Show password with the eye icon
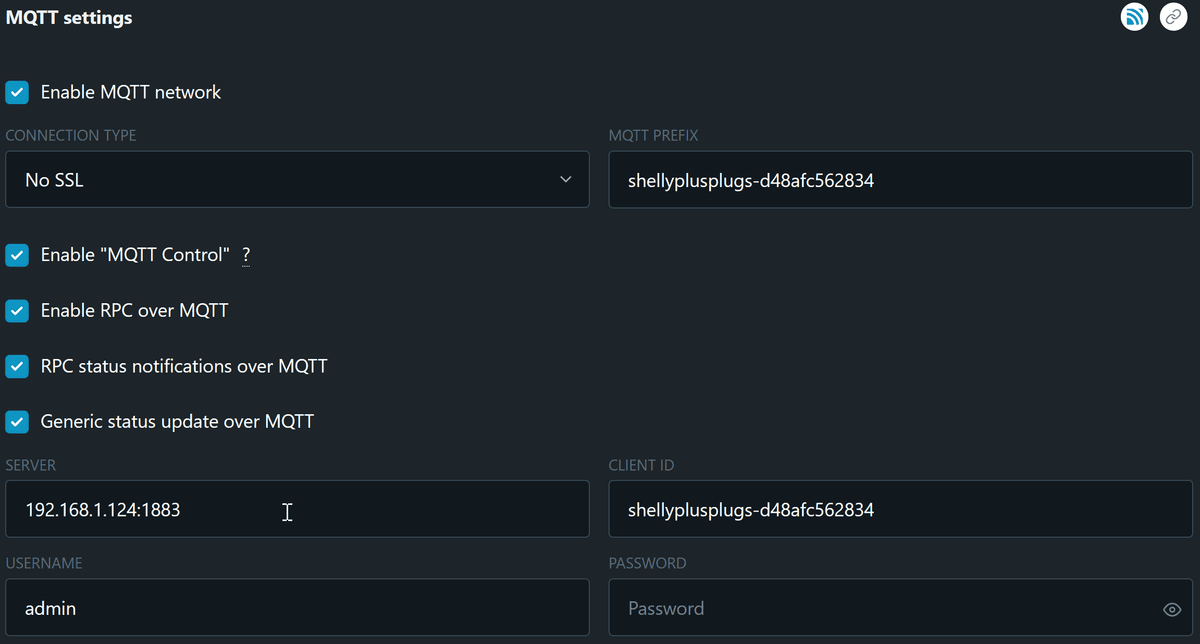The image size is (1200, 644). (x=1173, y=609)
